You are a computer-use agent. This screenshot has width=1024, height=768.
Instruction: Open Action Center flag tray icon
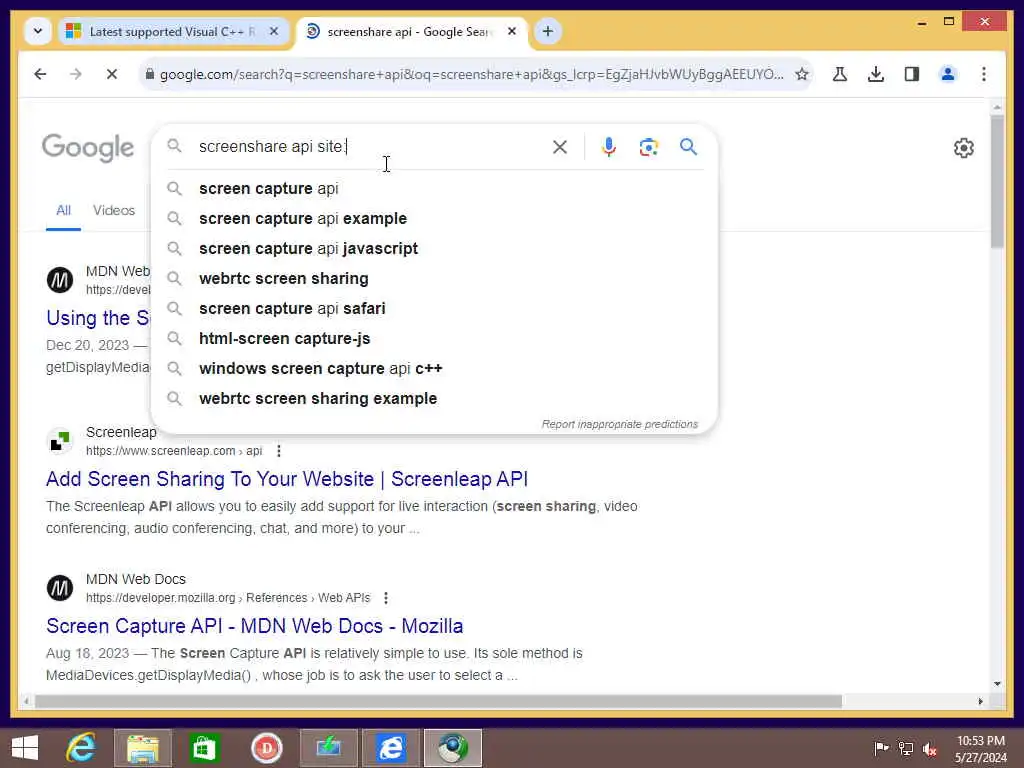click(x=881, y=748)
